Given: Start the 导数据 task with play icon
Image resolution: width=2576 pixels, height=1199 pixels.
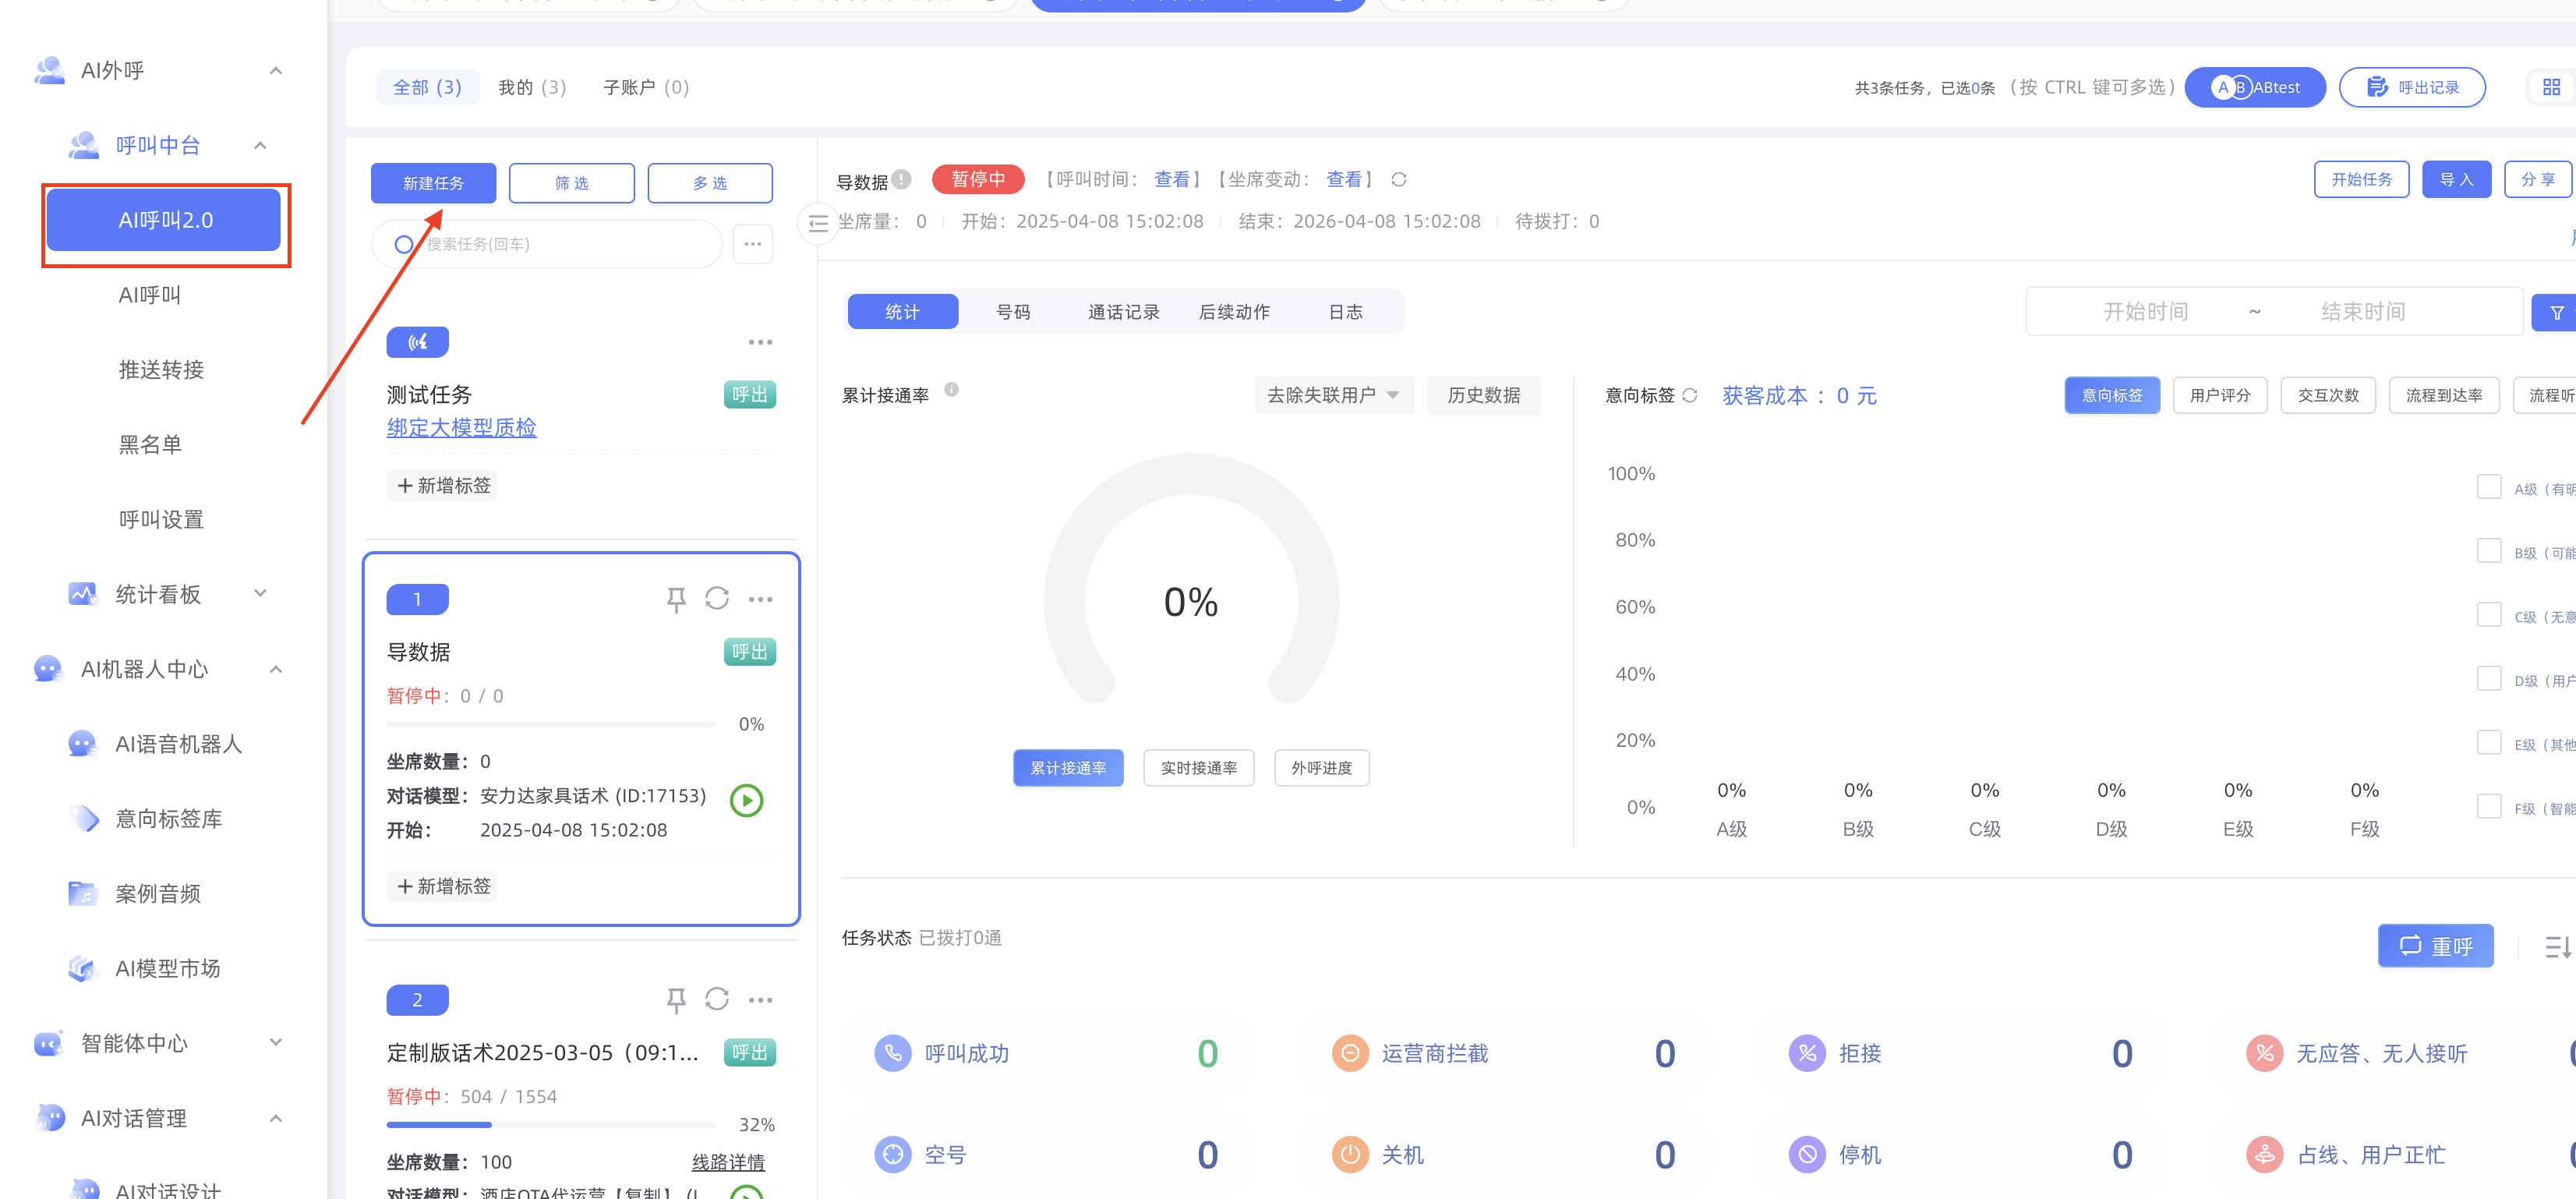Looking at the screenshot, I should pyautogui.click(x=746, y=800).
